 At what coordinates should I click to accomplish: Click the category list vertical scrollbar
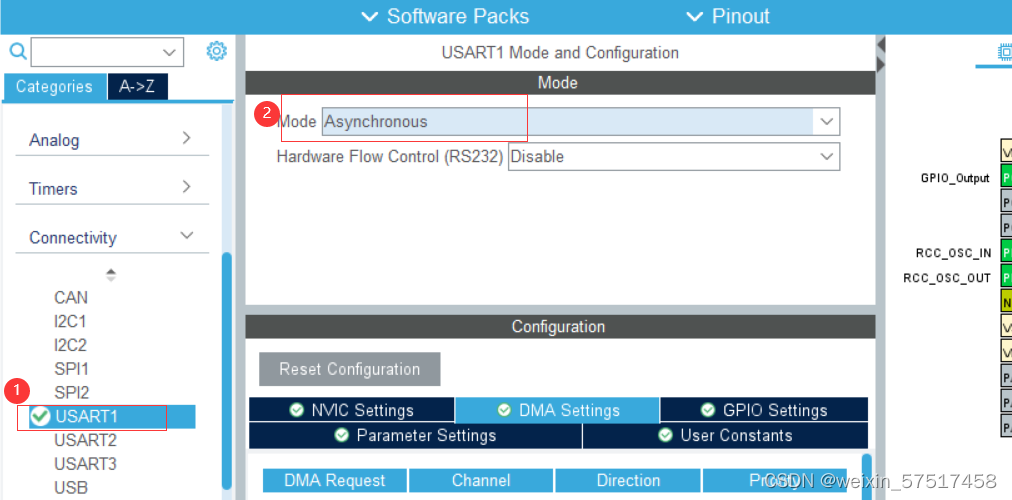pyautogui.click(x=227, y=371)
